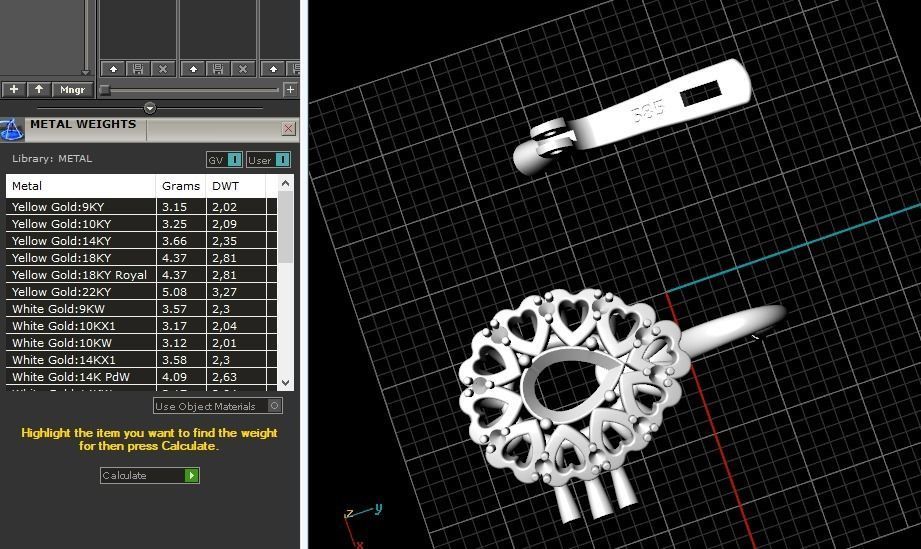Toggle the GV library switch

224,160
